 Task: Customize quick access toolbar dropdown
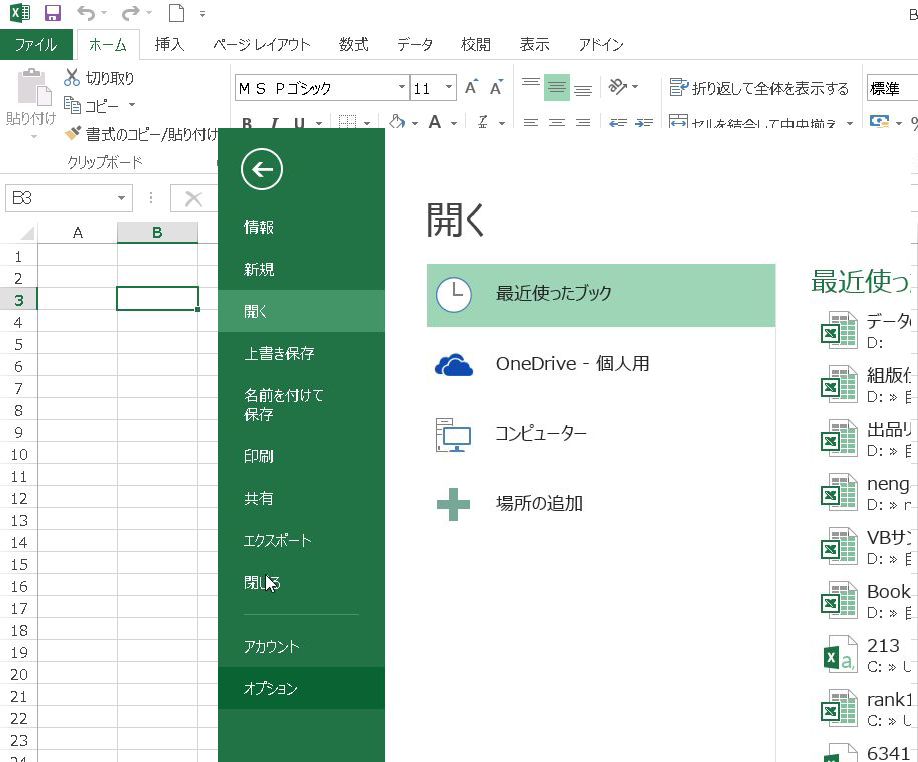tap(202, 13)
